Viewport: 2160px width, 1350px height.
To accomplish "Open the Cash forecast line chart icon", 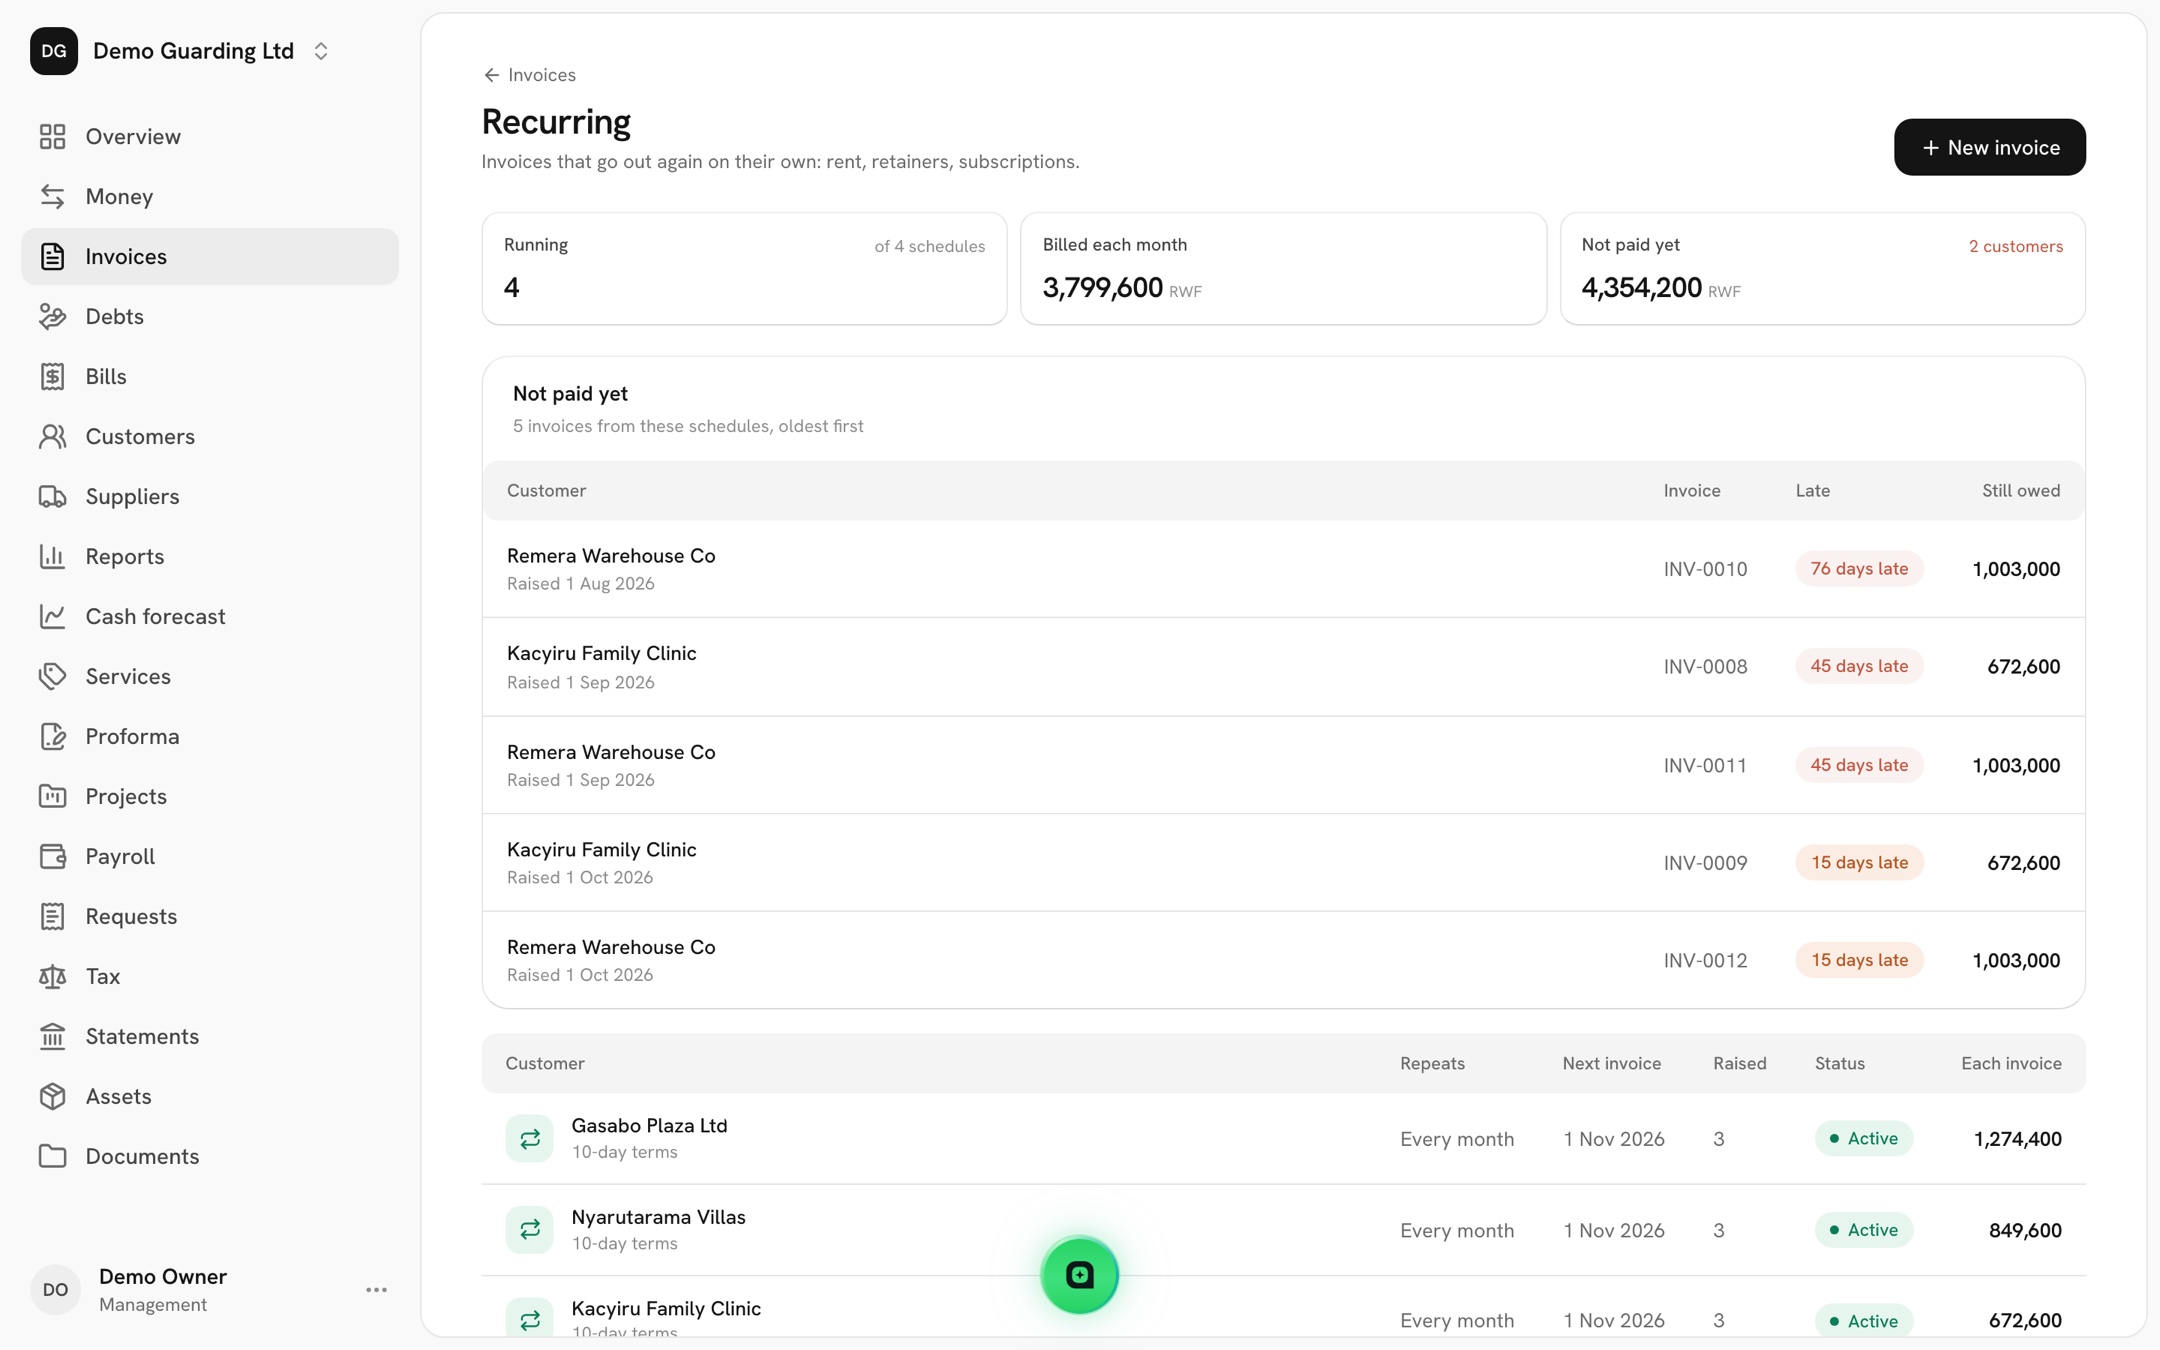I will pos(52,616).
